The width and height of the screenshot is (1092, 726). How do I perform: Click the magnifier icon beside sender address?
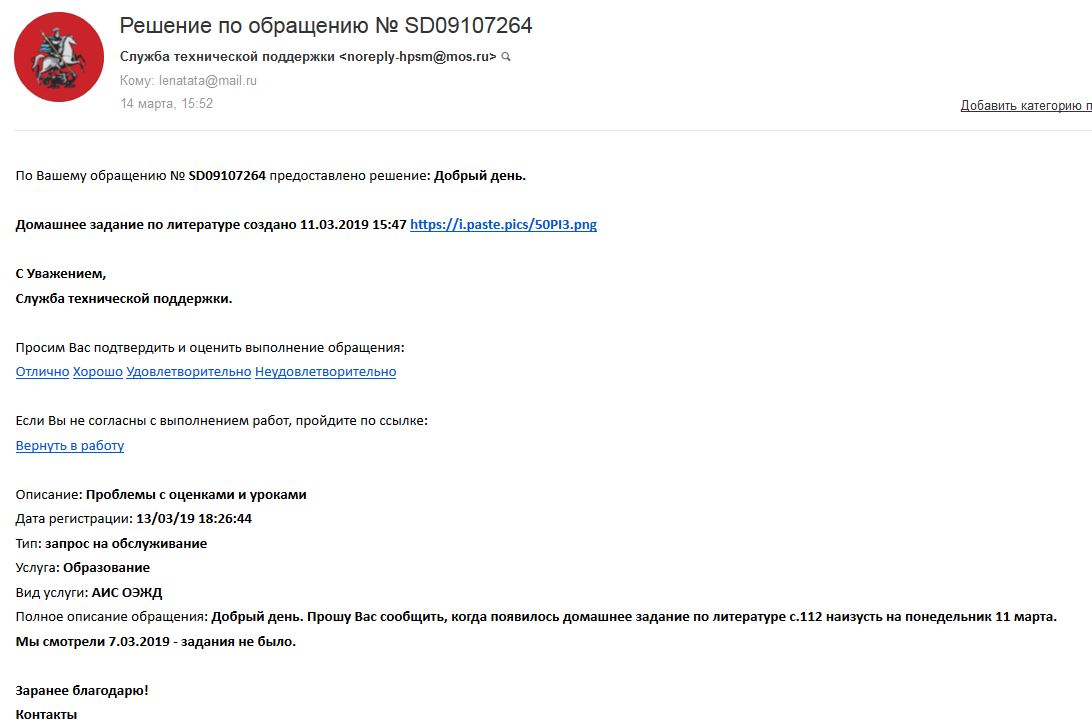[x=506, y=58]
